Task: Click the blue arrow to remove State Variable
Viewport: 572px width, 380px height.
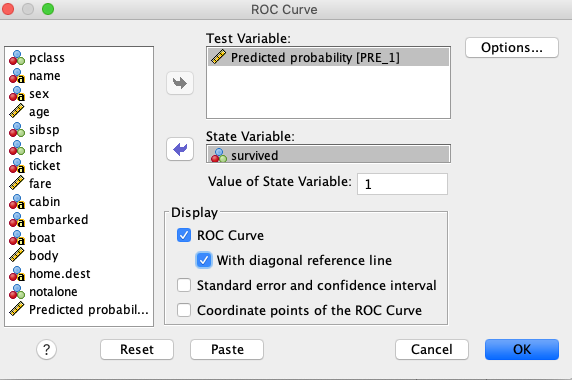Action: pyautogui.click(x=180, y=149)
